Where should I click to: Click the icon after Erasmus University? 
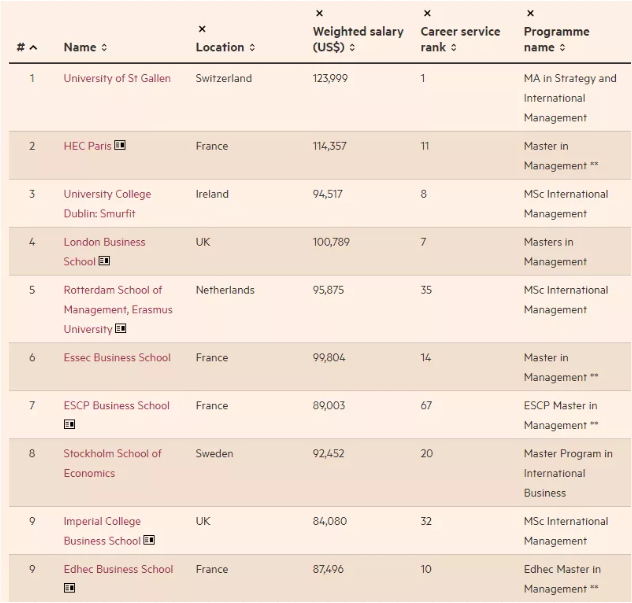tap(121, 329)
